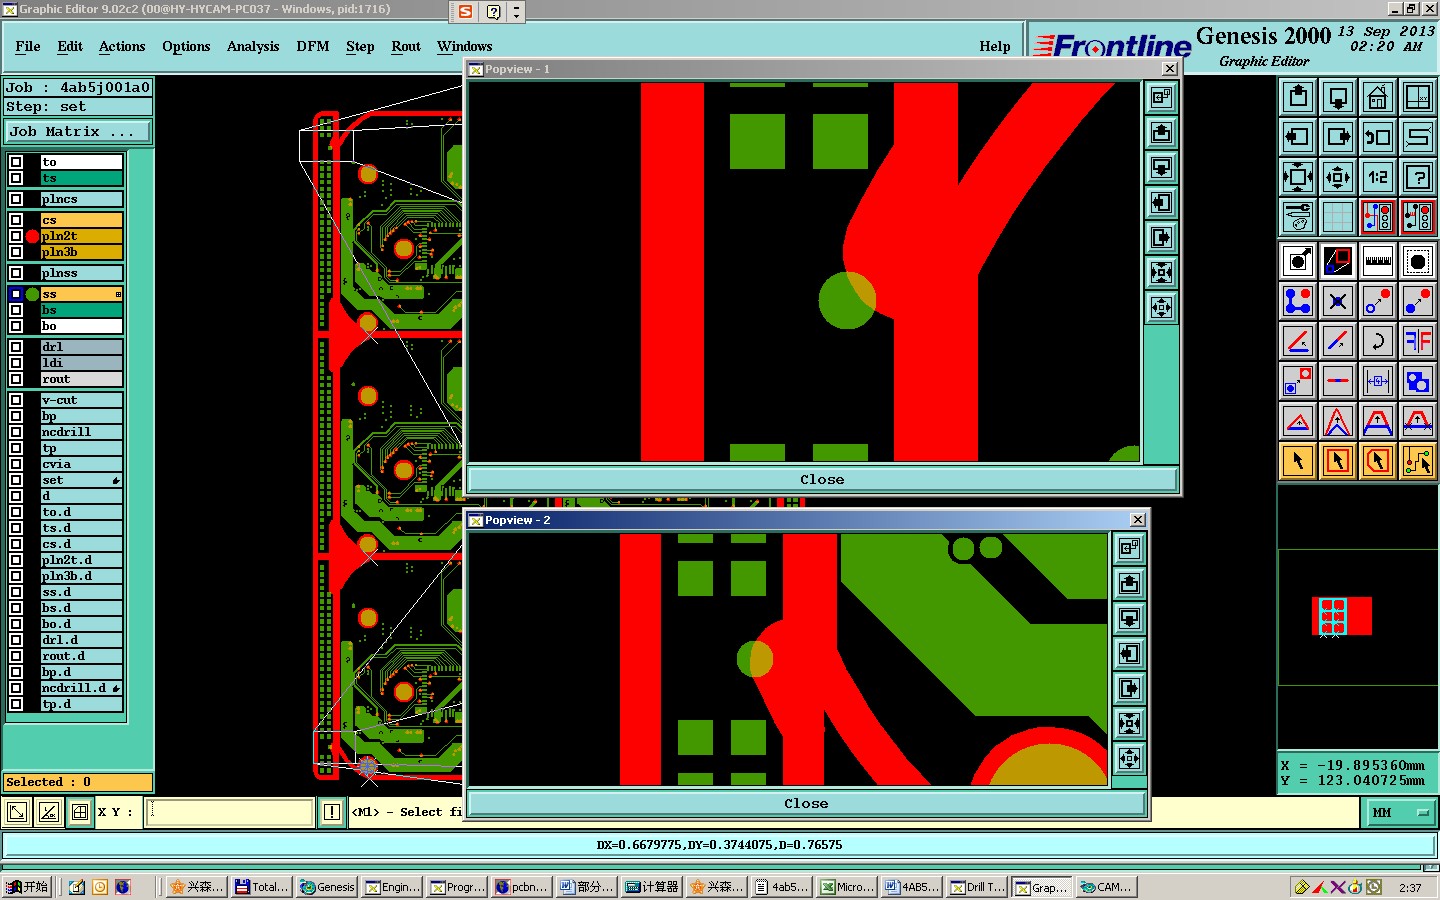
Task: Click the mirror F tool icon
Action: click(x=1418, y=341)
